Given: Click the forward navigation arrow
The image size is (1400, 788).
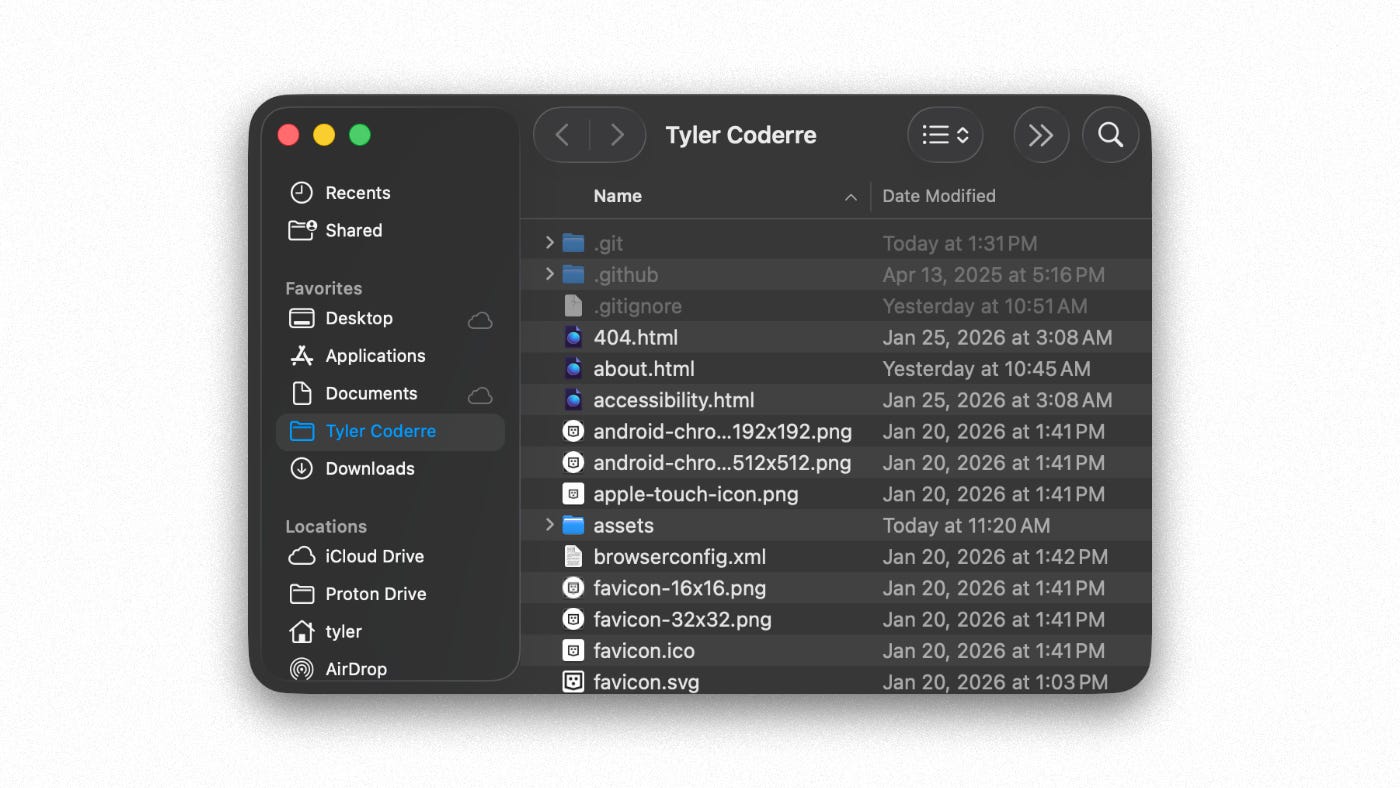Looking at the screenshot, I should (617, 134).
